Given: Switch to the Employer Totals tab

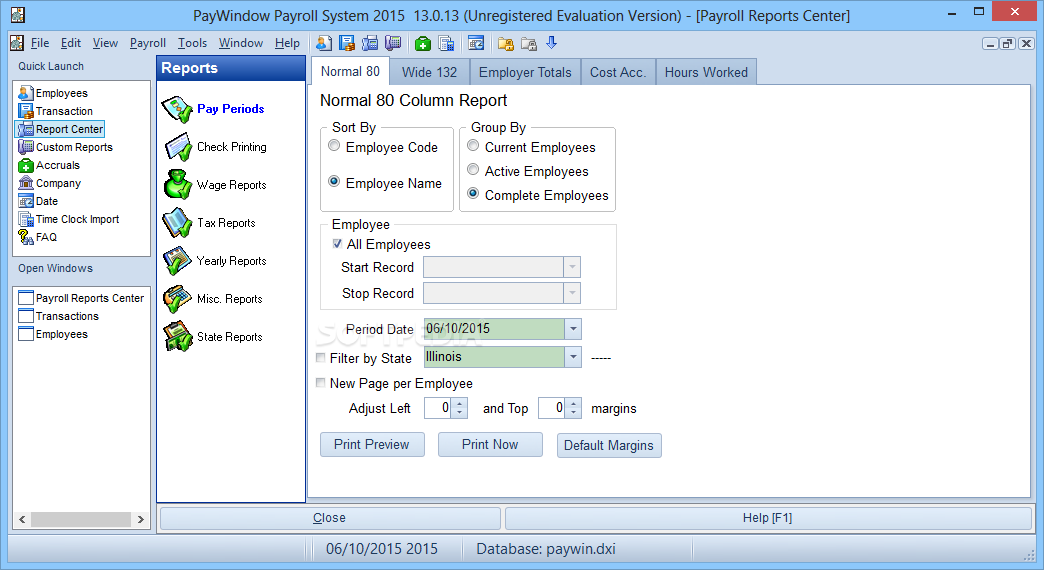Looking at the screenshot, I should 525,72.
